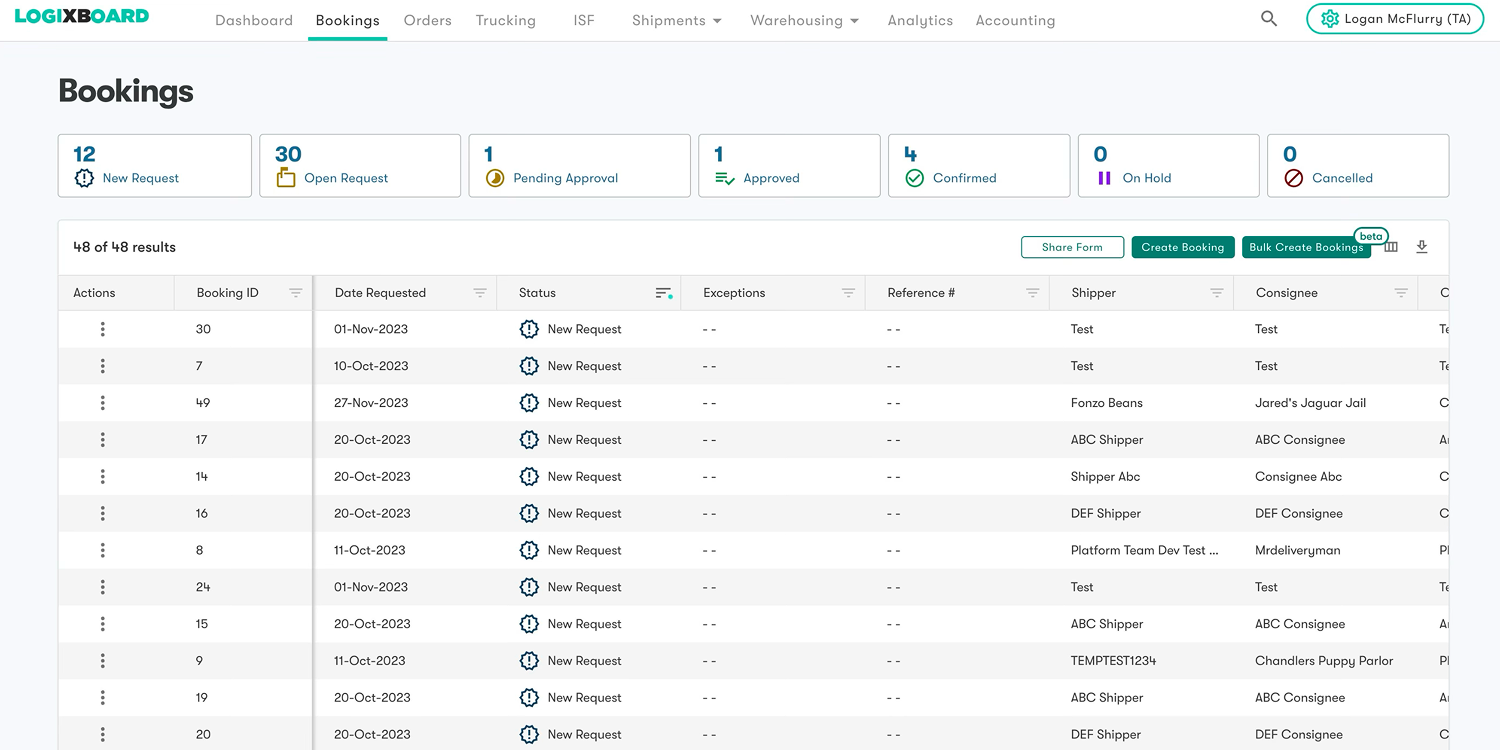Open actions menu for booking 24
The height and width of the screenshot is (751, 1500).
pos(103,587)
